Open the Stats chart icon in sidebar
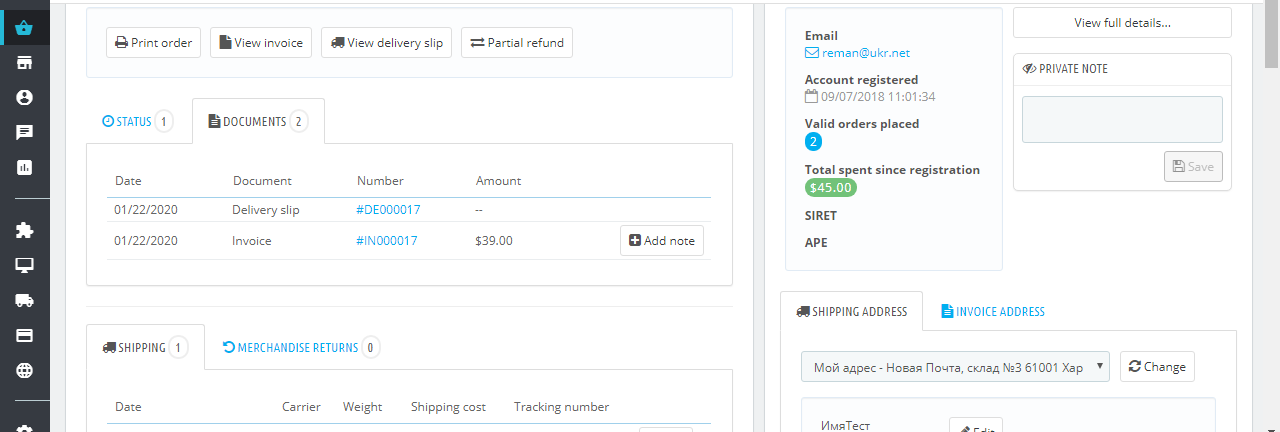Viewport: 1280px width, 432px height. (25, 167)
